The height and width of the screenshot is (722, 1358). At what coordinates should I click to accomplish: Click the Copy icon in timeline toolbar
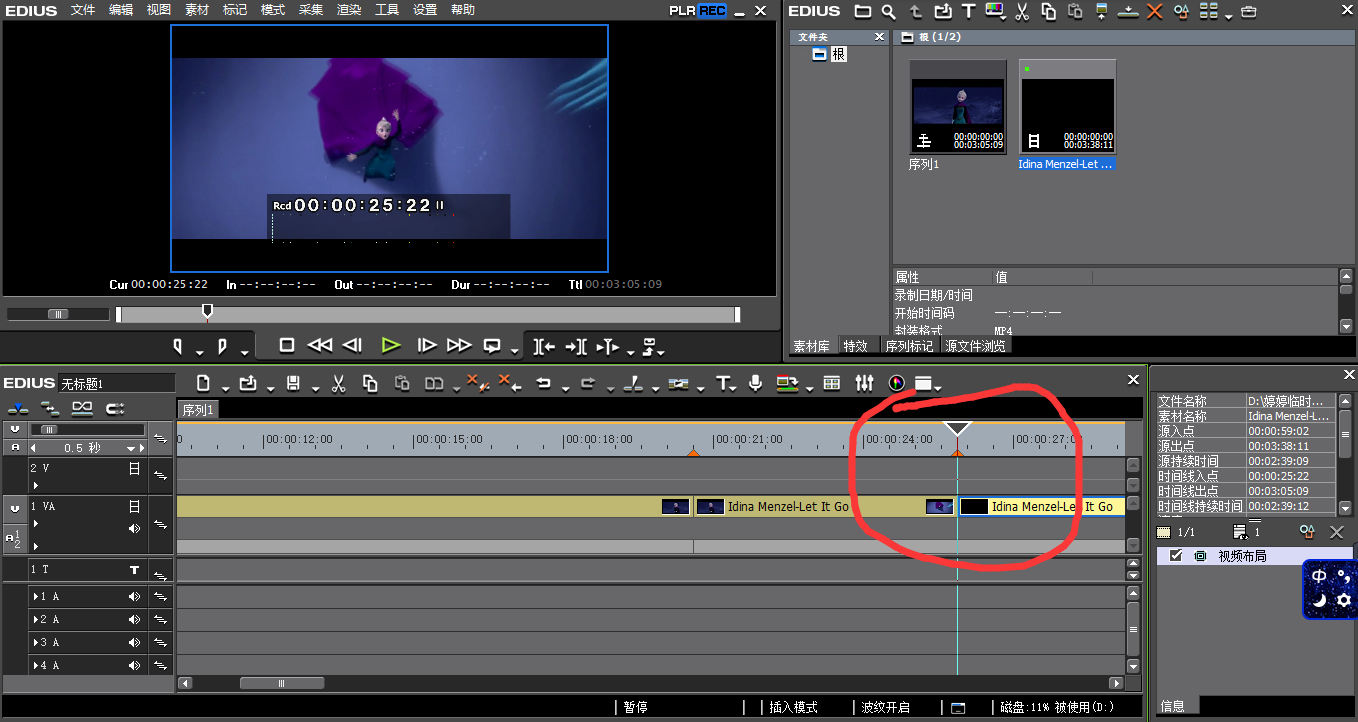coord(370,383)
